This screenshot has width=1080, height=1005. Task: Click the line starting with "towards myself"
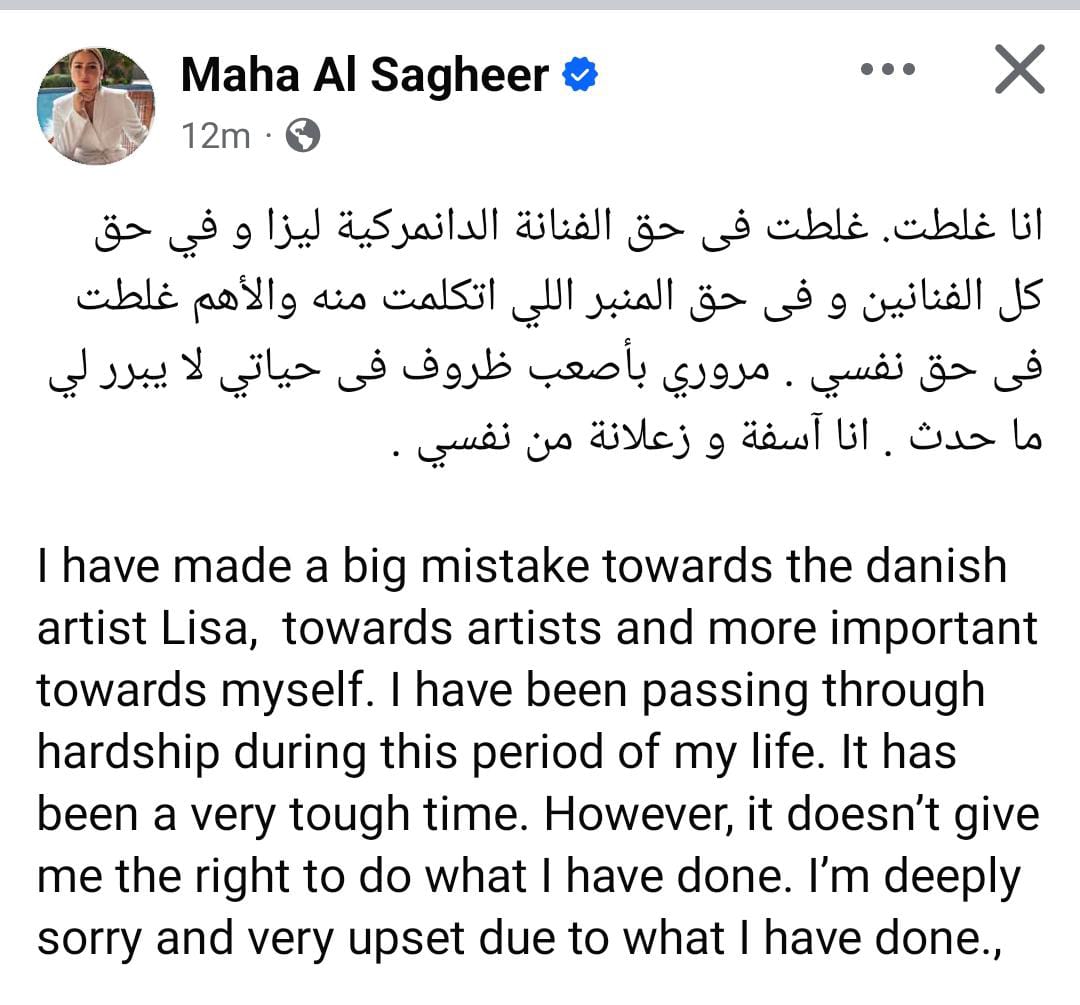click(510, 692)
